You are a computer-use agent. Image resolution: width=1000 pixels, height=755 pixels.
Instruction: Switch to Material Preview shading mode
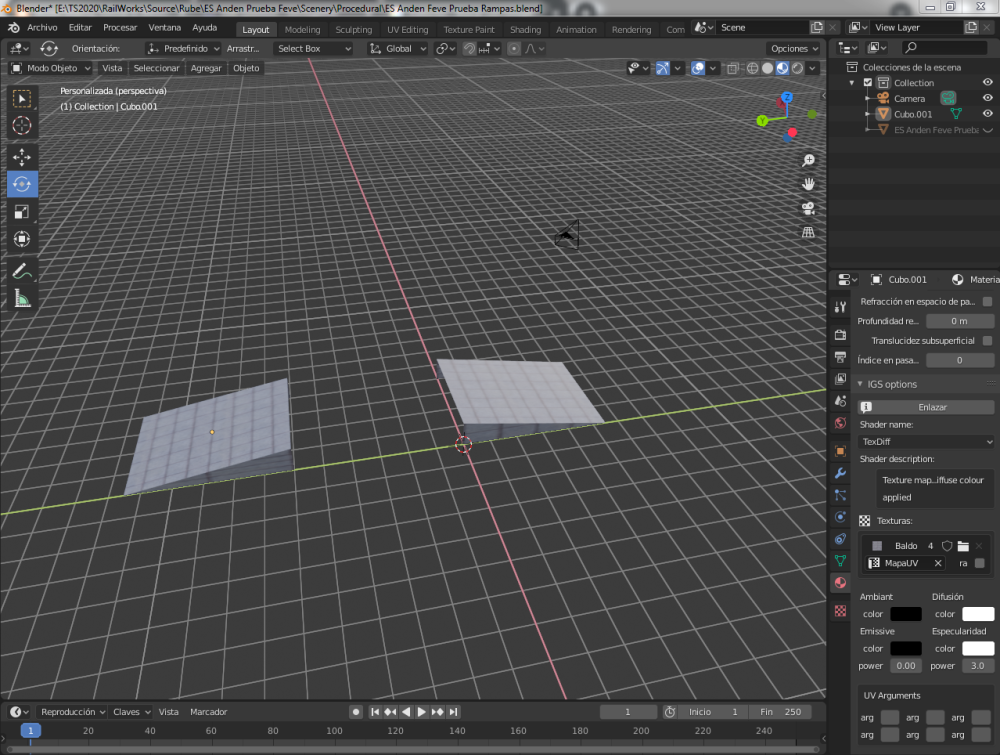[781, 68]
